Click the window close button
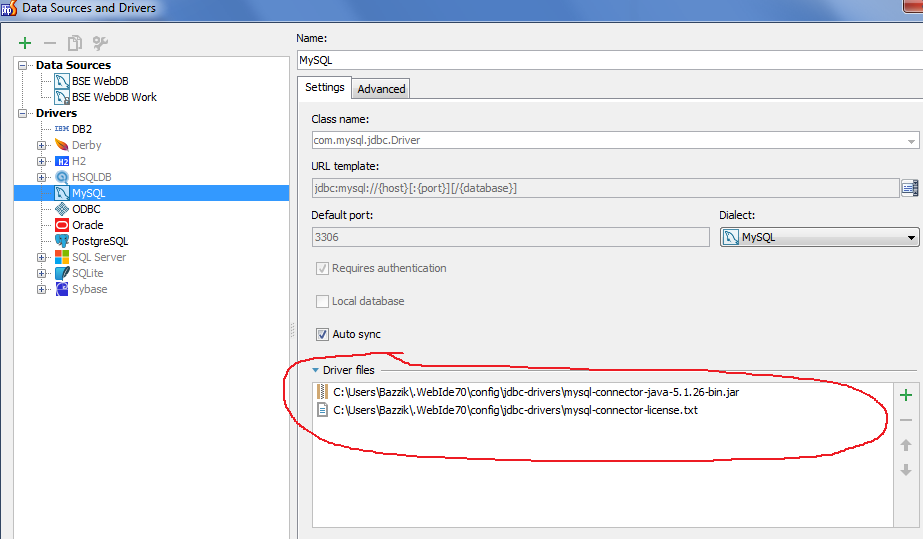 (x=913, y=5)
